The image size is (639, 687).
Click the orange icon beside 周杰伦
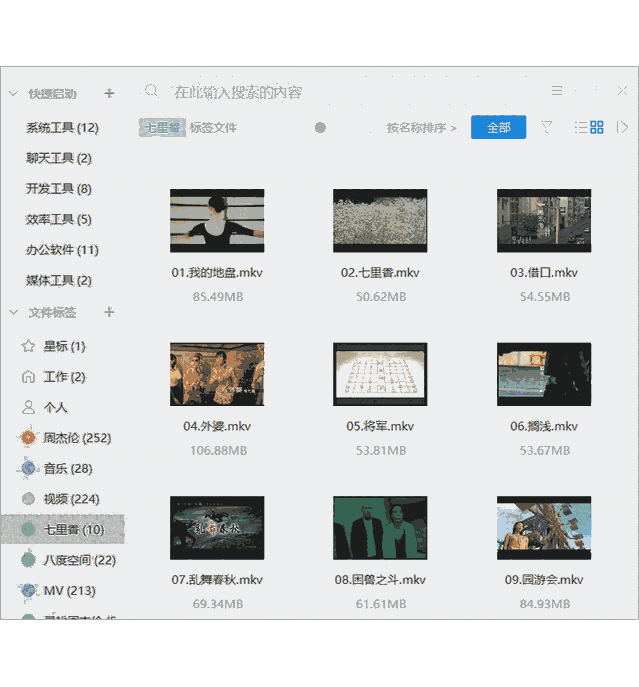coord(28,438)
